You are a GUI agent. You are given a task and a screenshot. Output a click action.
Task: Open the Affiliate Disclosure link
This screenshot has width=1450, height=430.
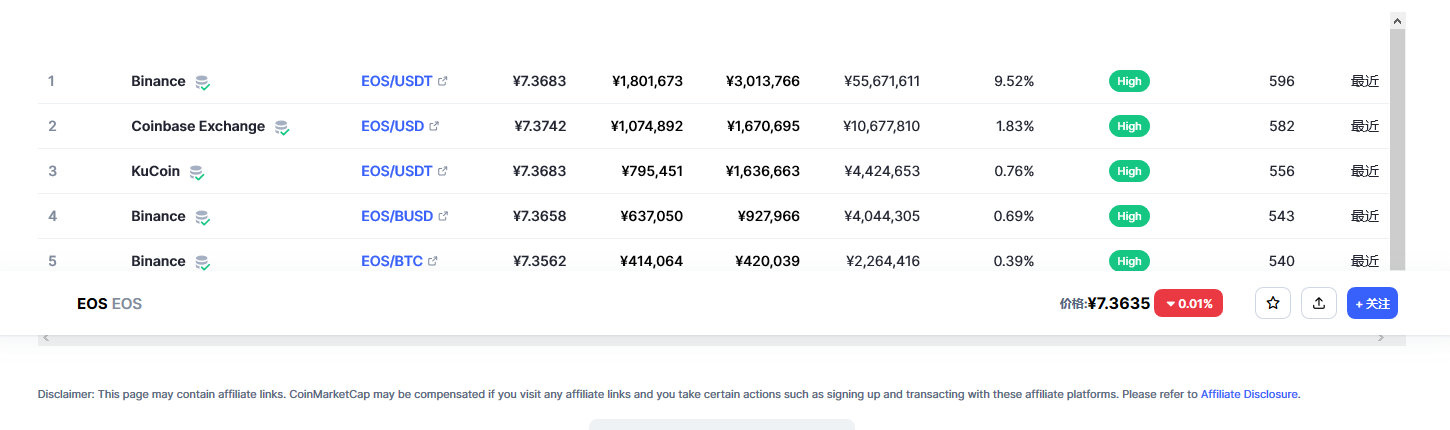pyautogui.click(x=1249, y=394)
